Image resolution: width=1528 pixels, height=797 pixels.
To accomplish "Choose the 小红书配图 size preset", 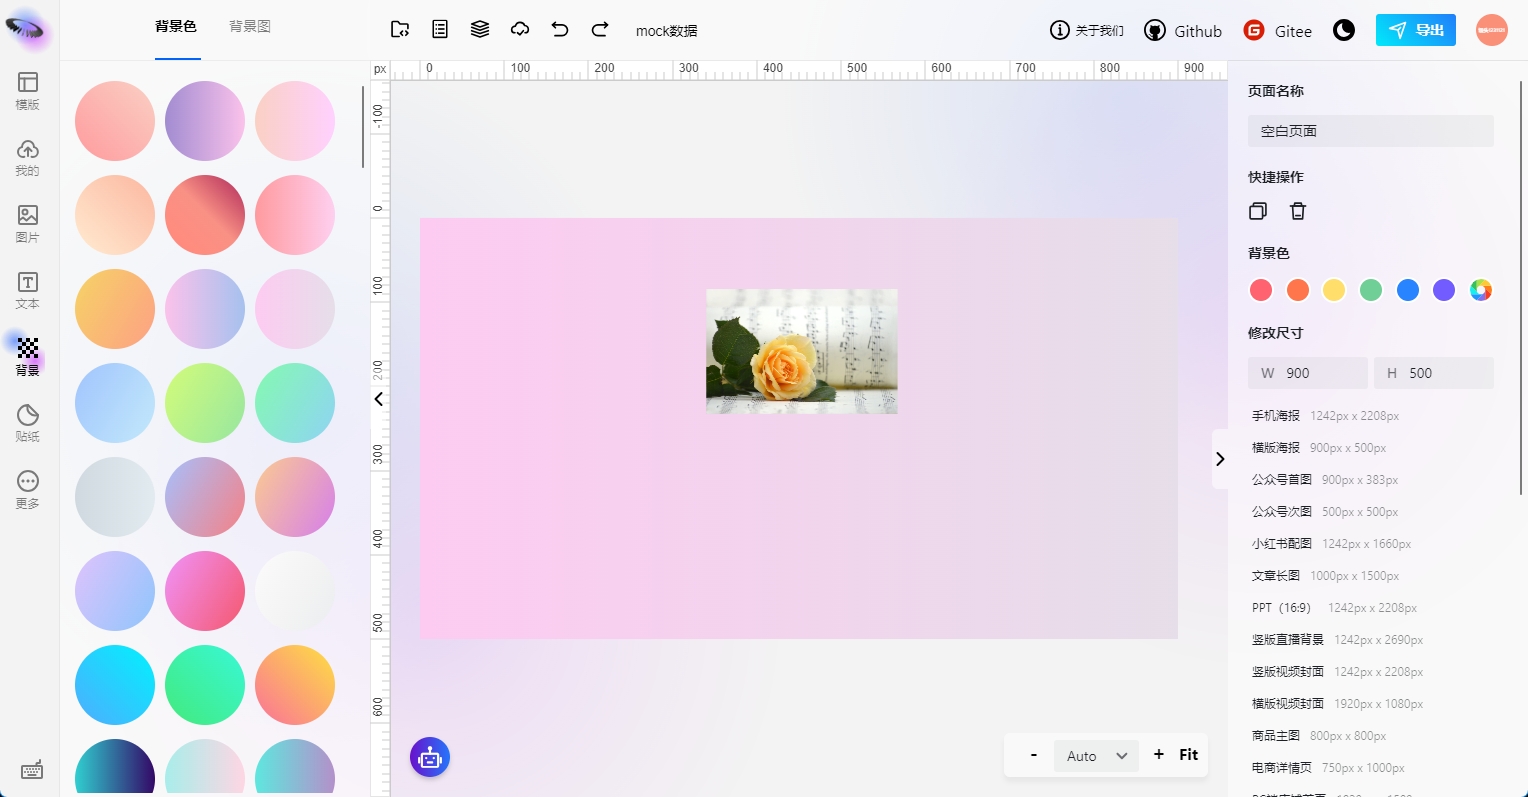I will (1331, 544).
